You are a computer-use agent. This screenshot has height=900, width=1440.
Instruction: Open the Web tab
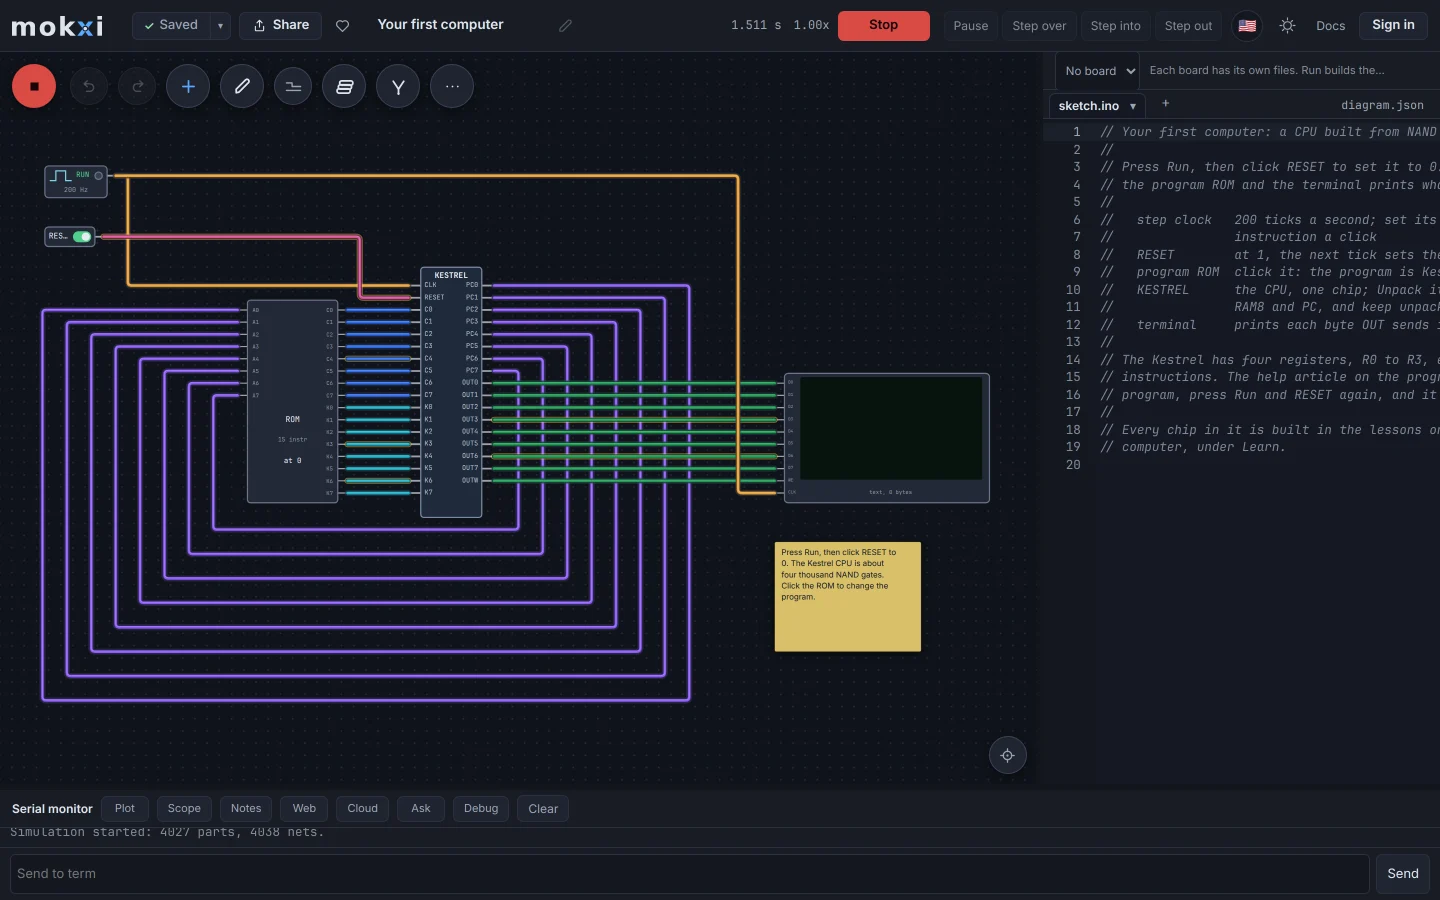pyautogui.click(x=304, y=809)
